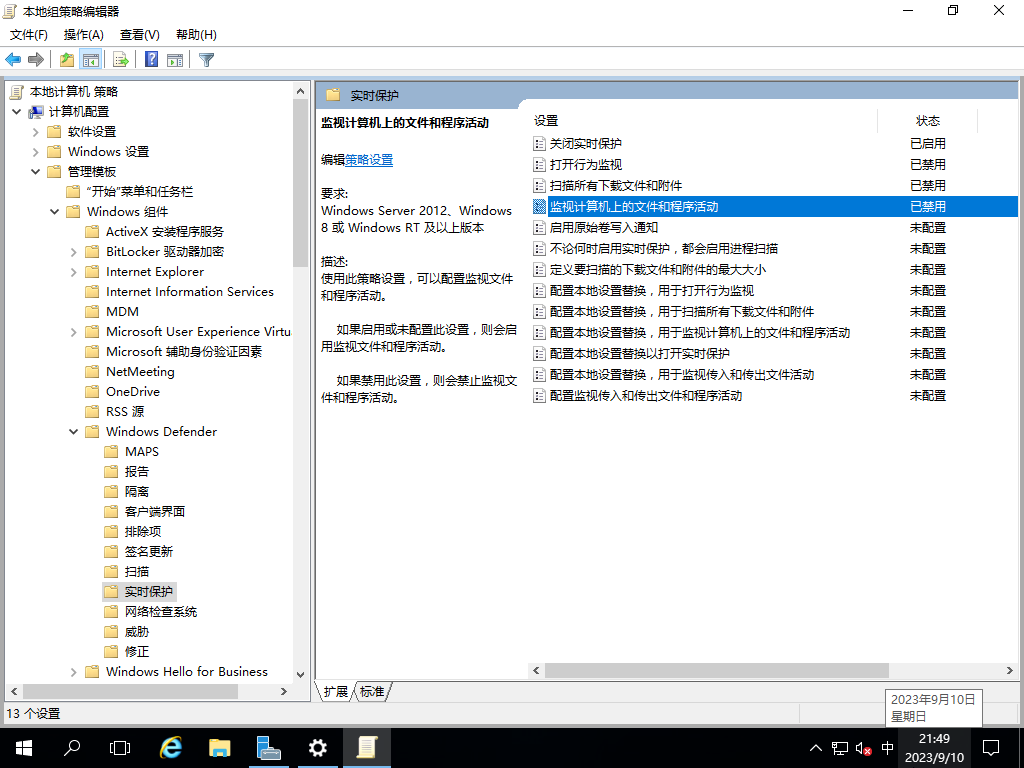Expand the 软件设置 tree node

click(x=36, y=132)
